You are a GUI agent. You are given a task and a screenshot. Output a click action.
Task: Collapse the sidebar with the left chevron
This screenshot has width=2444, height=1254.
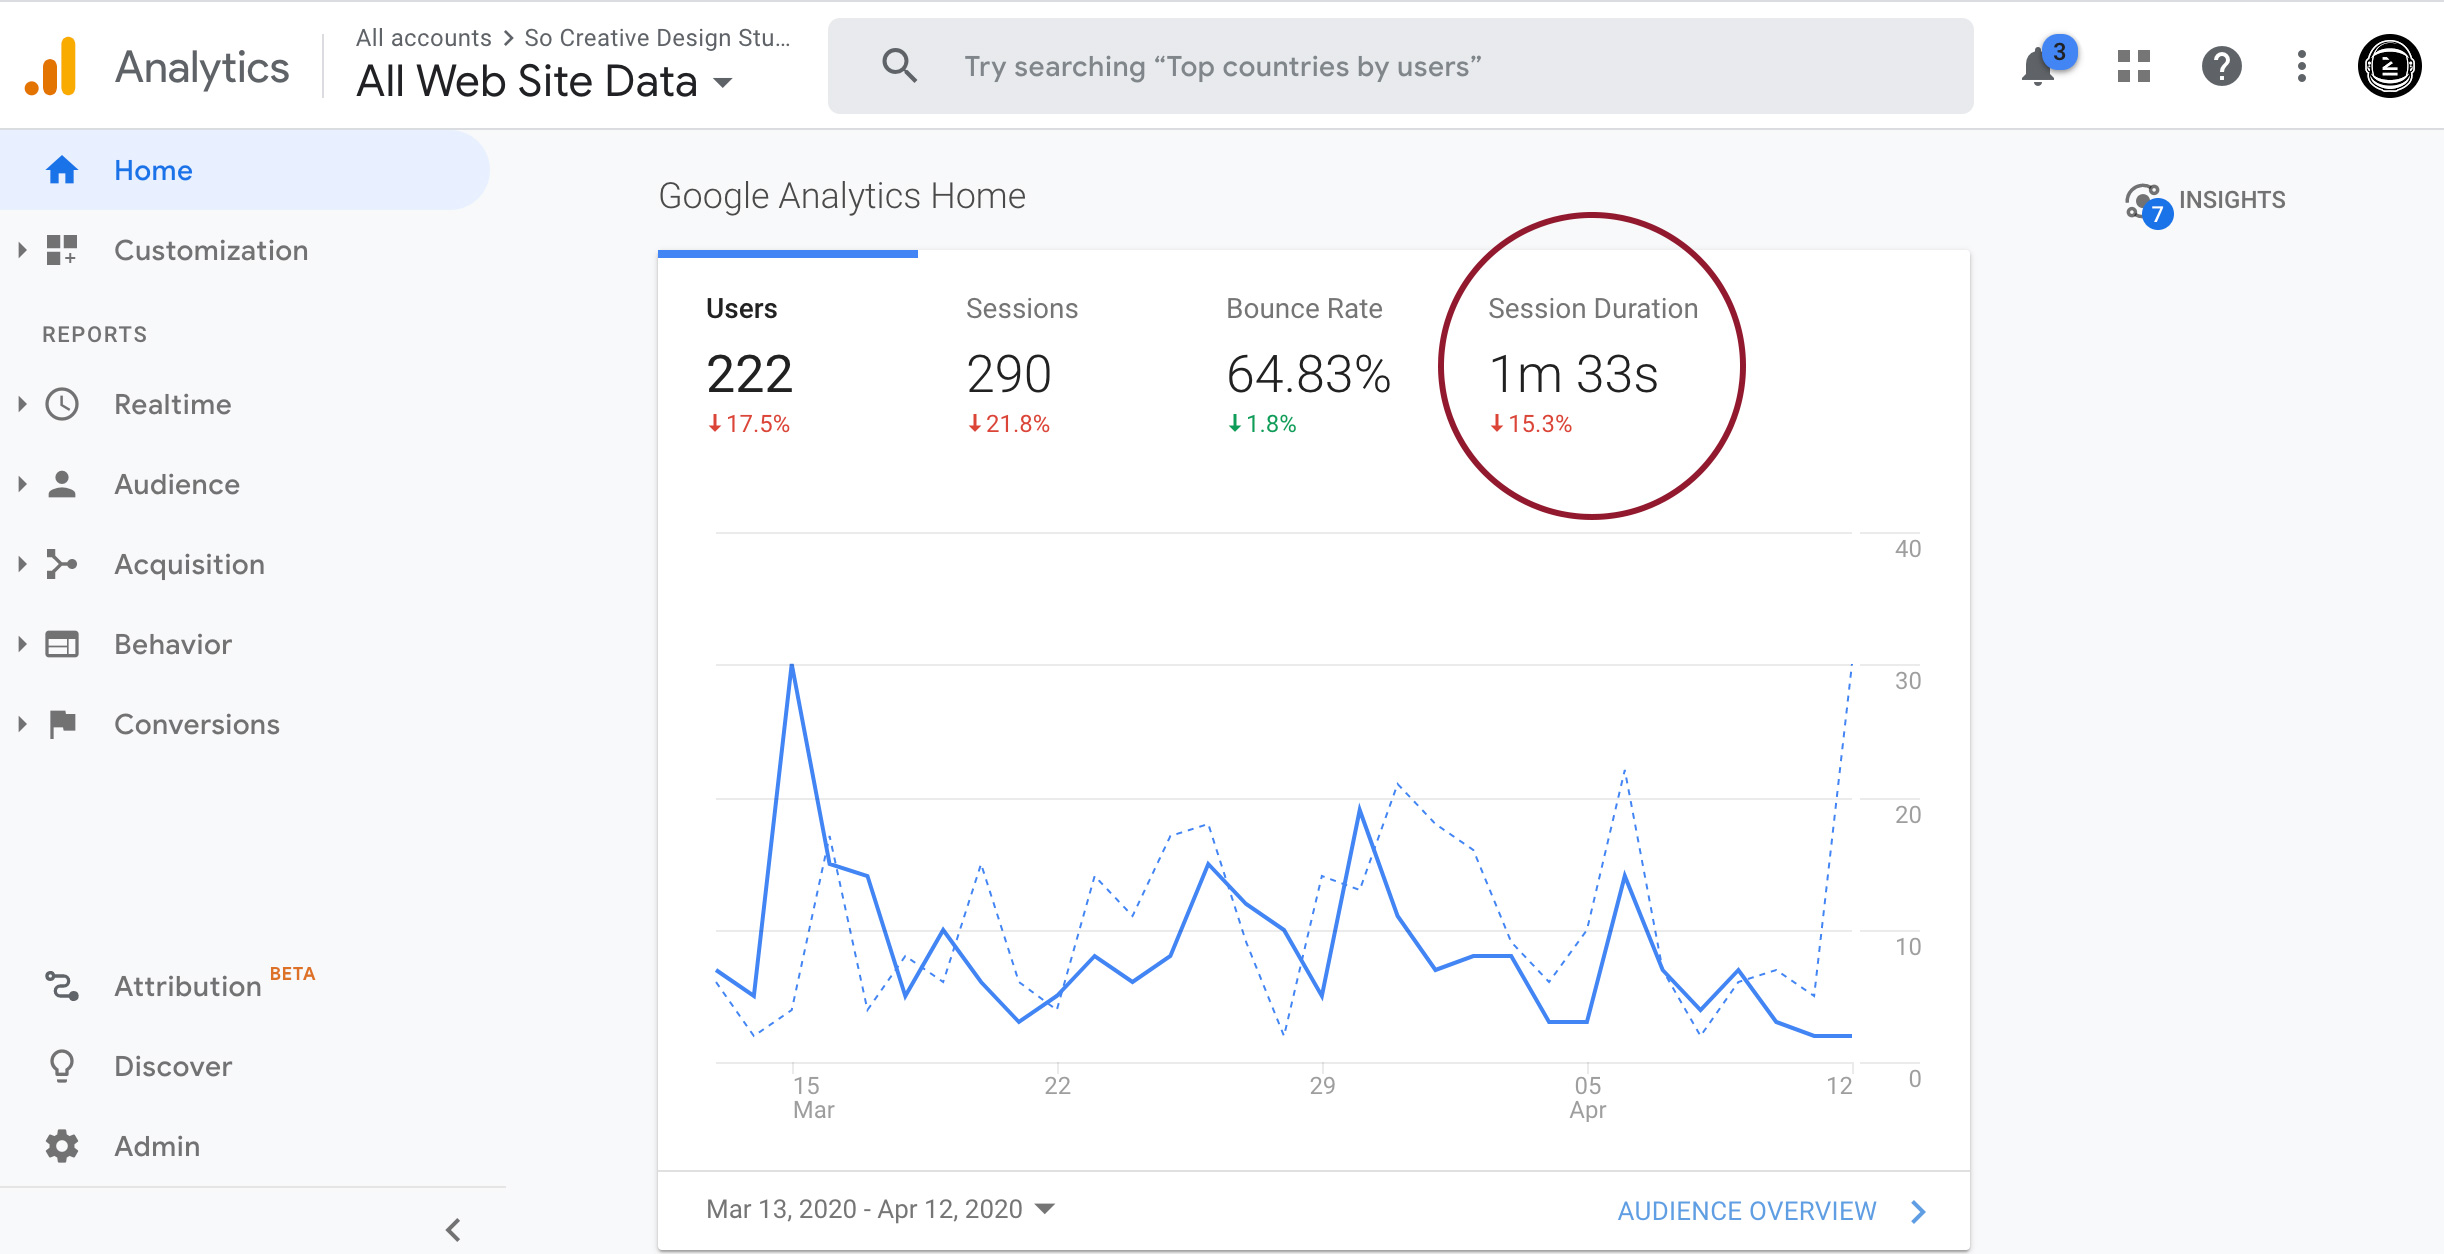tap(453, 1229)
